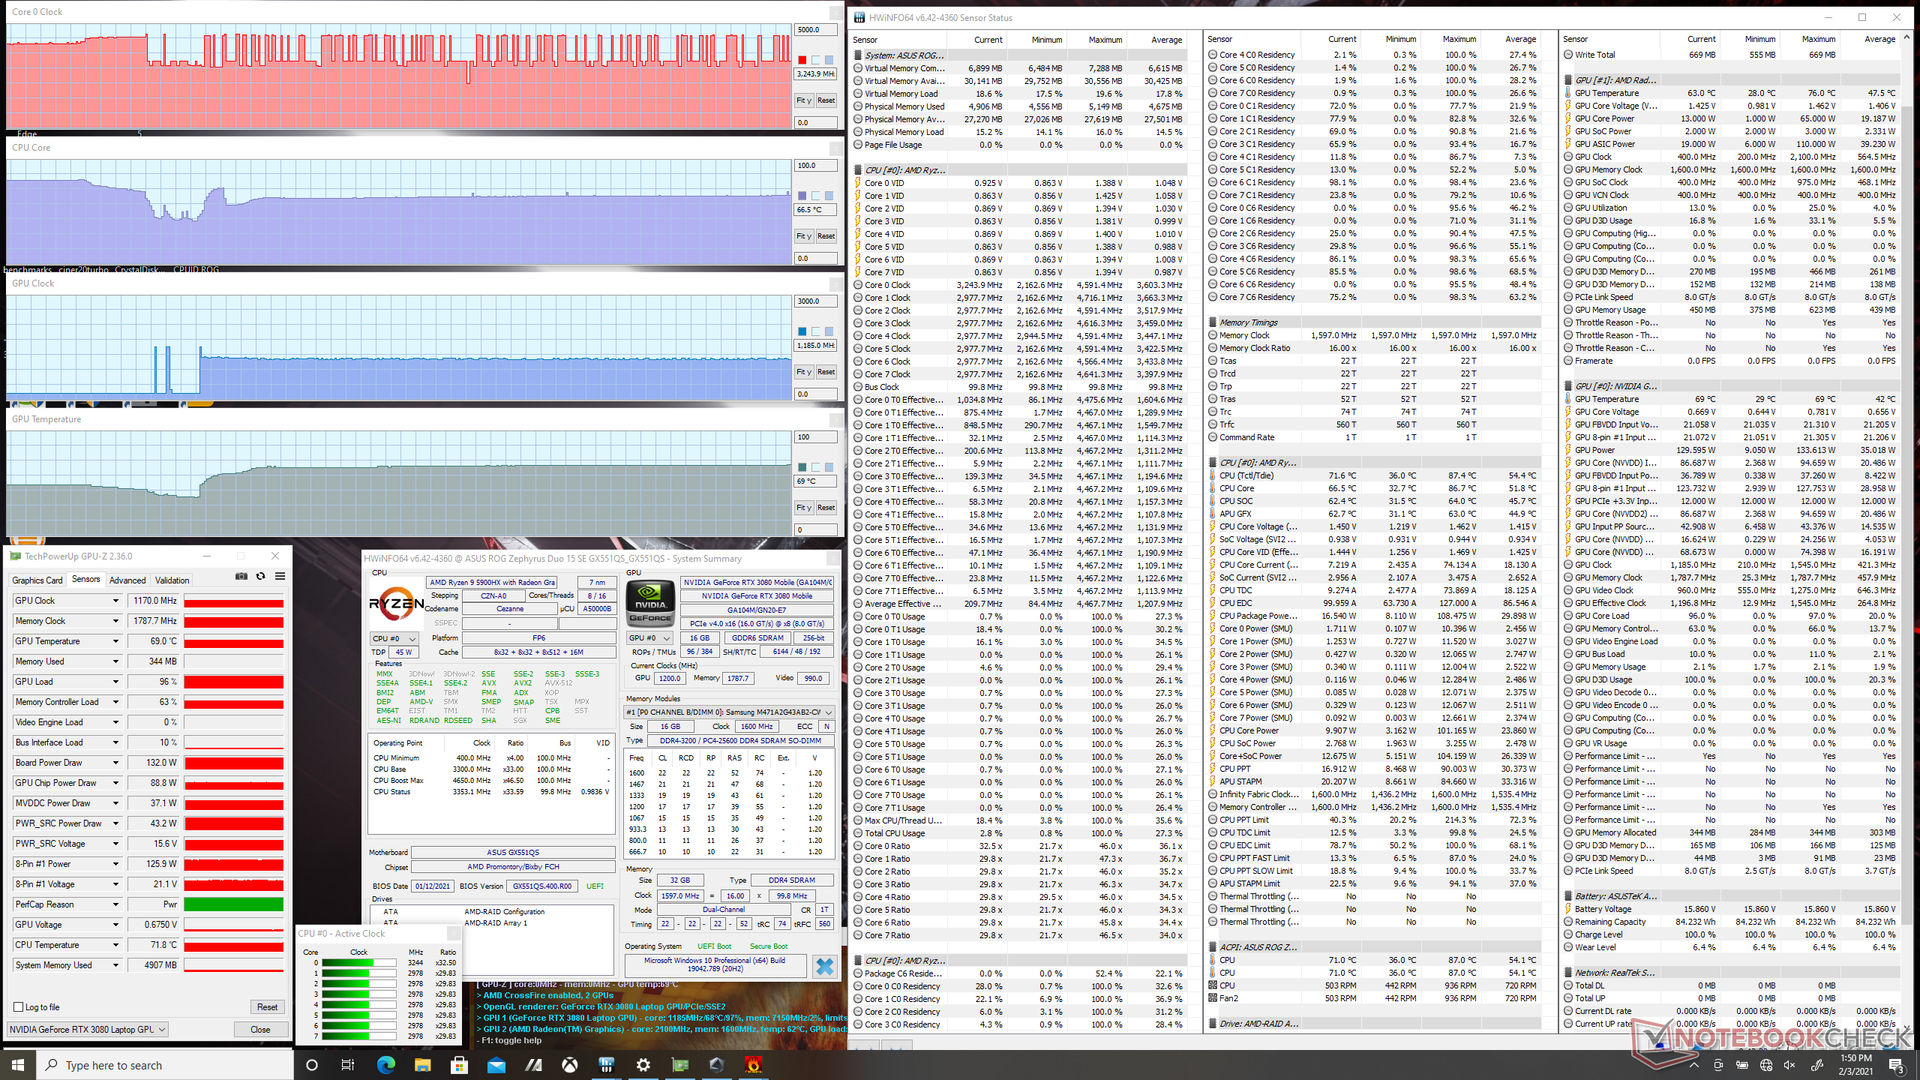
Task: Open Microsoft Edge from taskbar
Action: point(386,1065)
